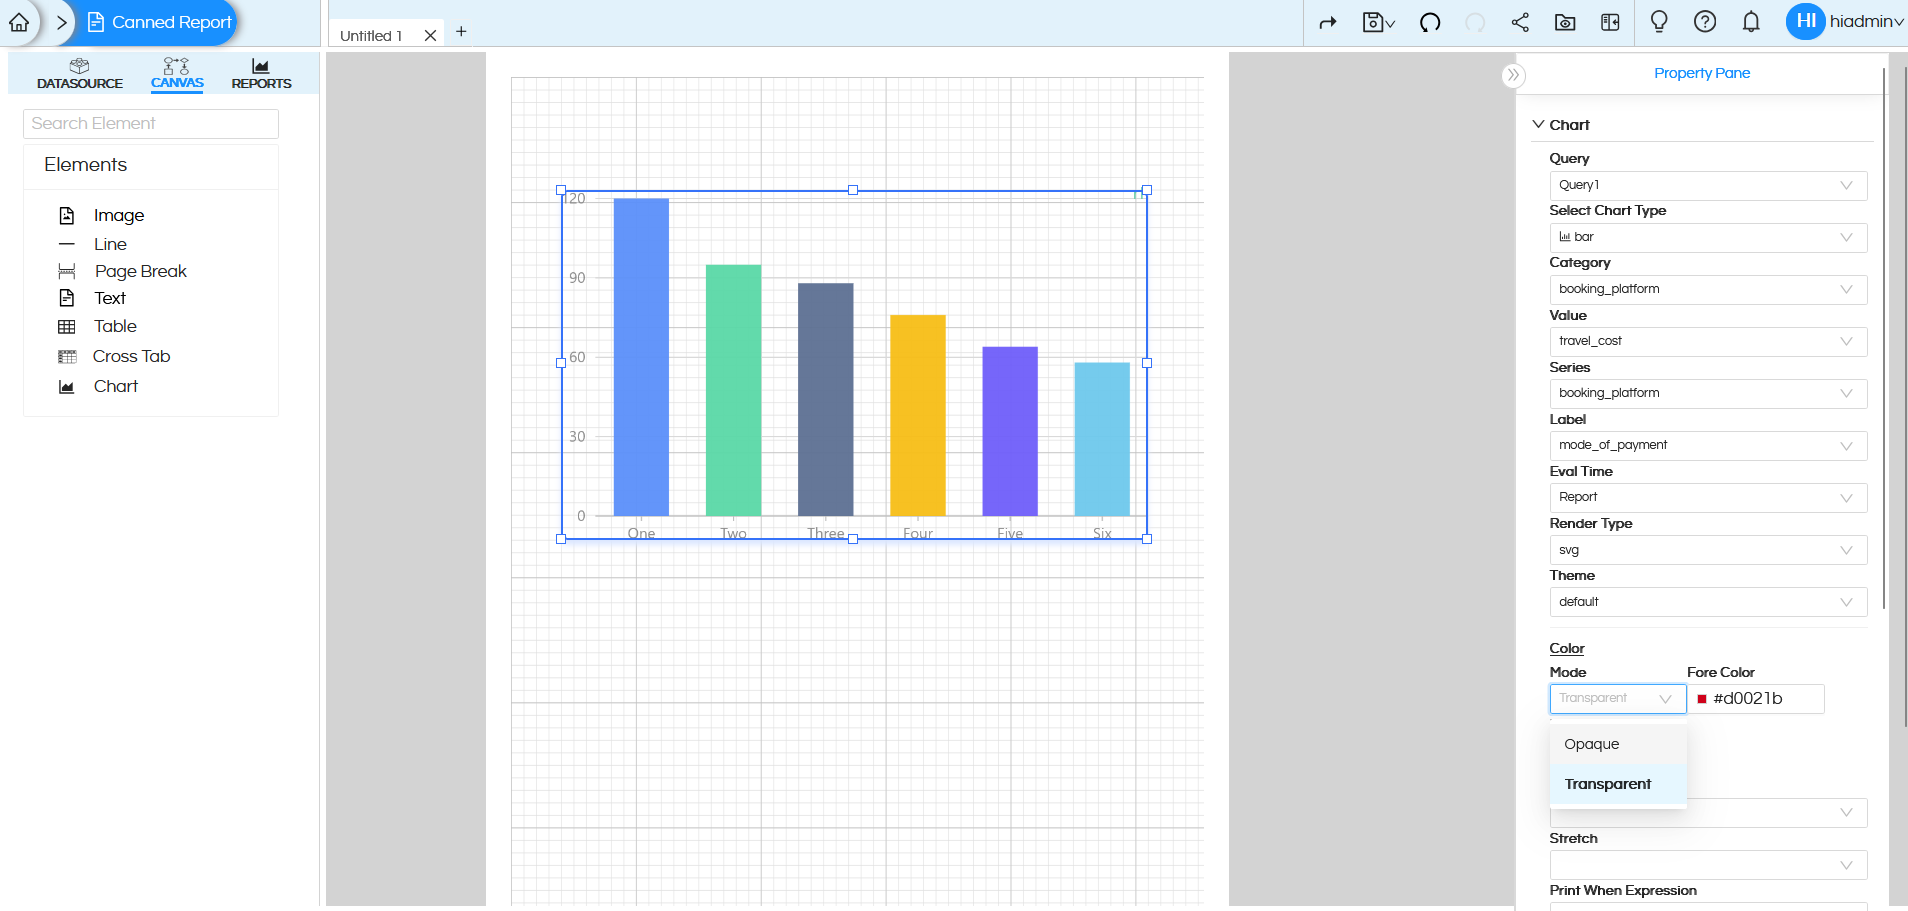1908x911 pixels.
Task: Choose Opaque in the Mode dropdown
Action: (1591, 744)
